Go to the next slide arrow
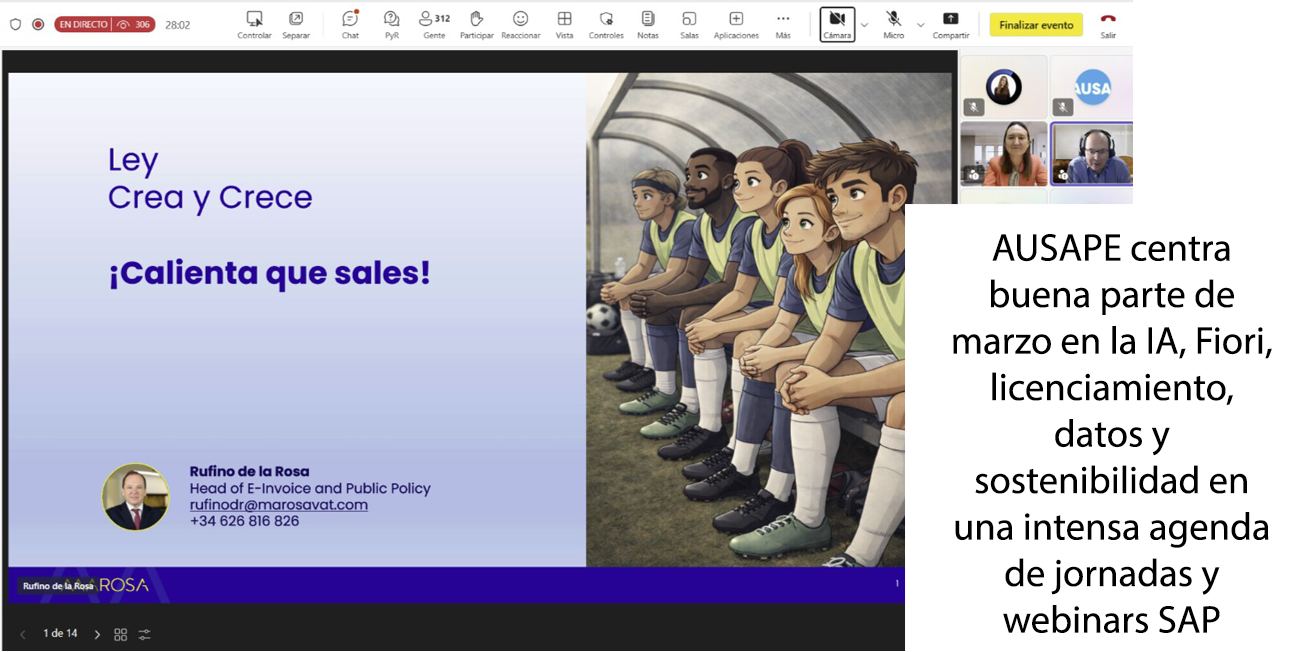 (97, 634)
